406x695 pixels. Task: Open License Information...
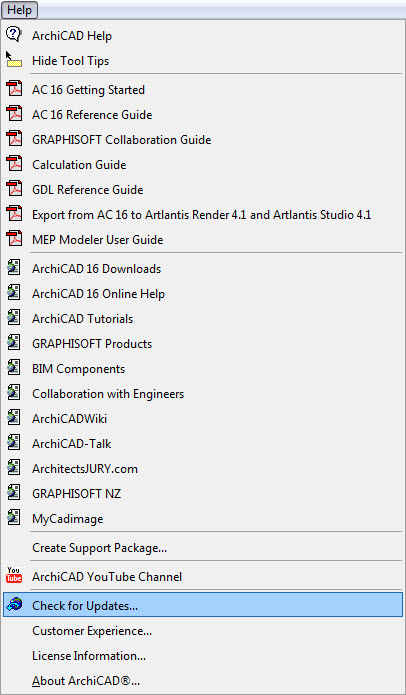(x=203, y=656)
